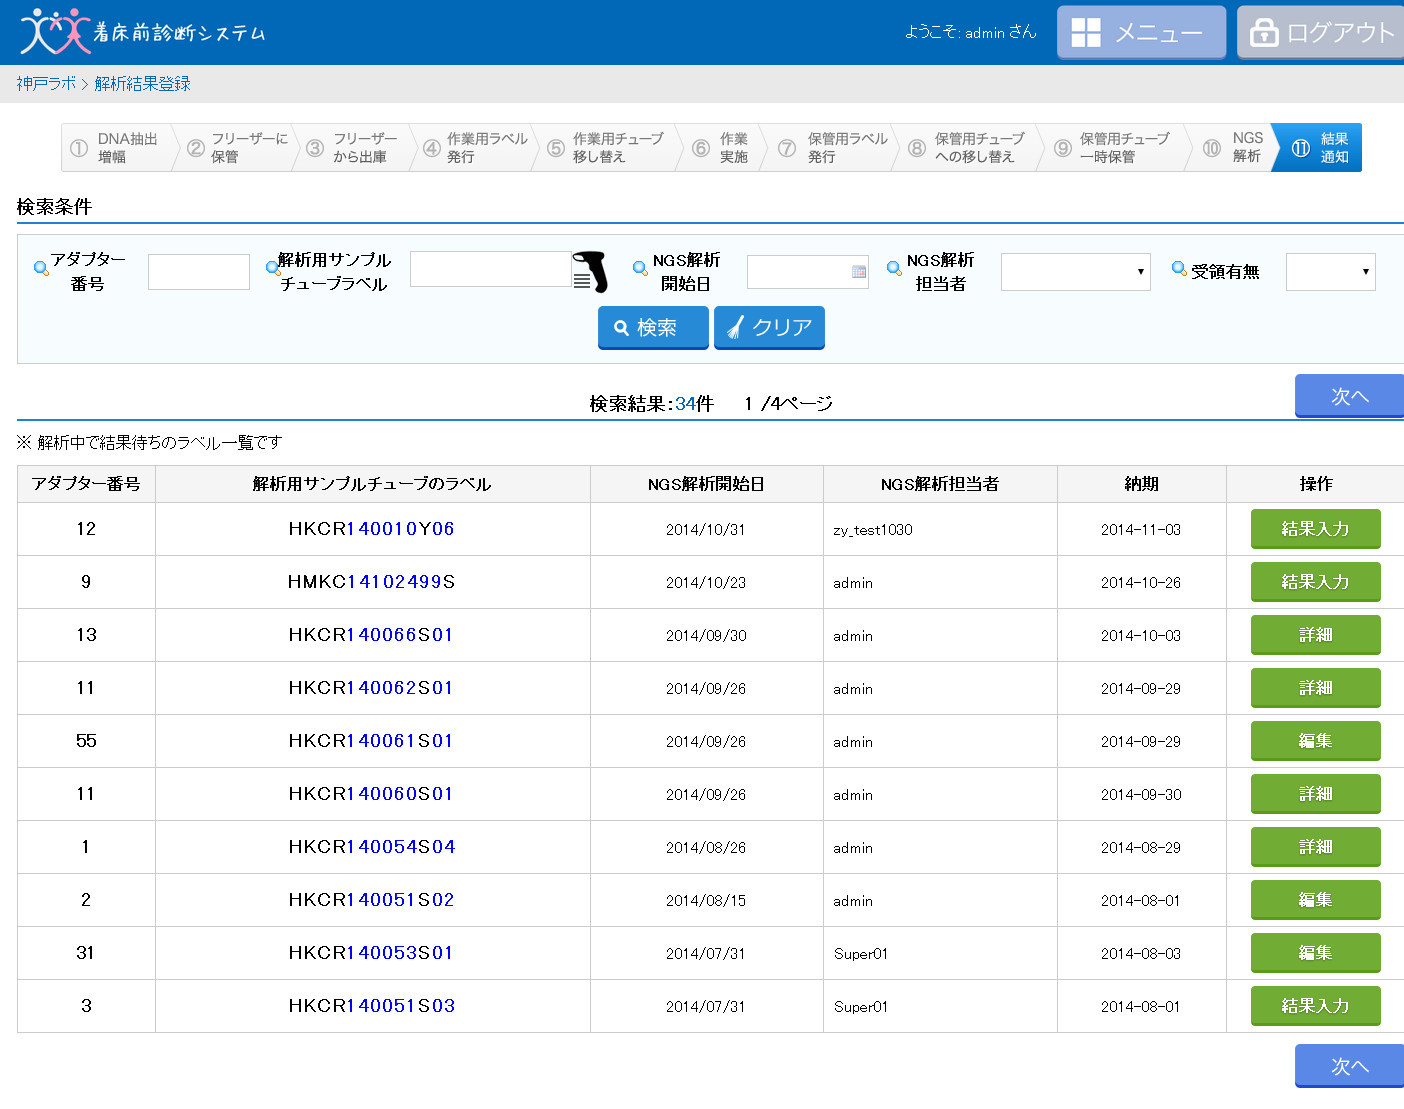Viewport: 1404px width, 1109px height.
Task: Click 結果入力 for HKCR140010Y06 row
Action: tap(1315, 529)
